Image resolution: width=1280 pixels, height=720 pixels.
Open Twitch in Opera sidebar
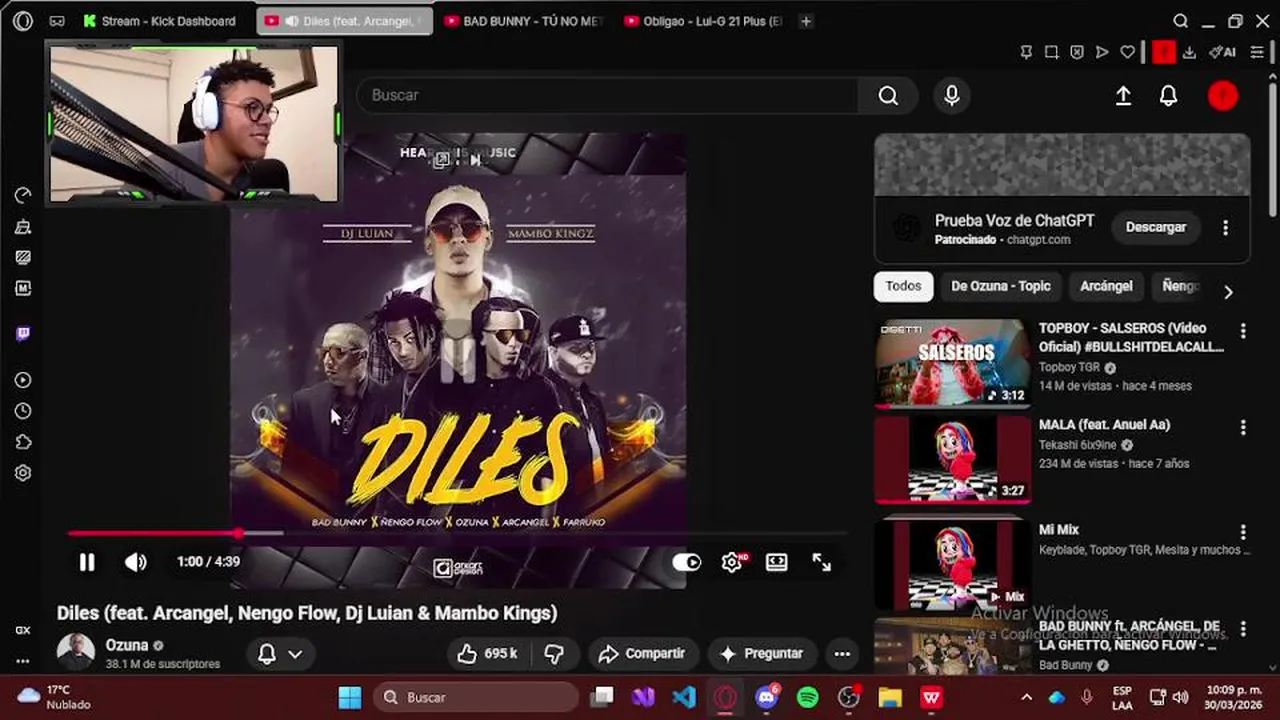tap(23, 334)
